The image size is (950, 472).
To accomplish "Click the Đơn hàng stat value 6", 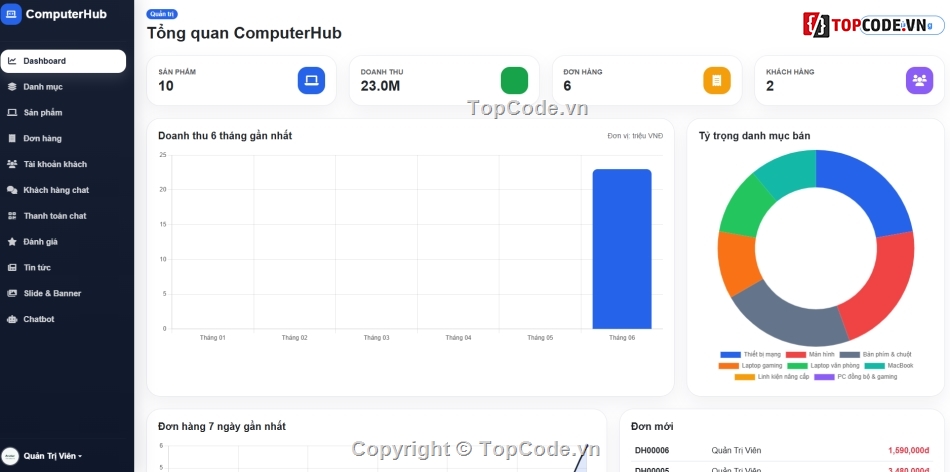I will 567,86.
